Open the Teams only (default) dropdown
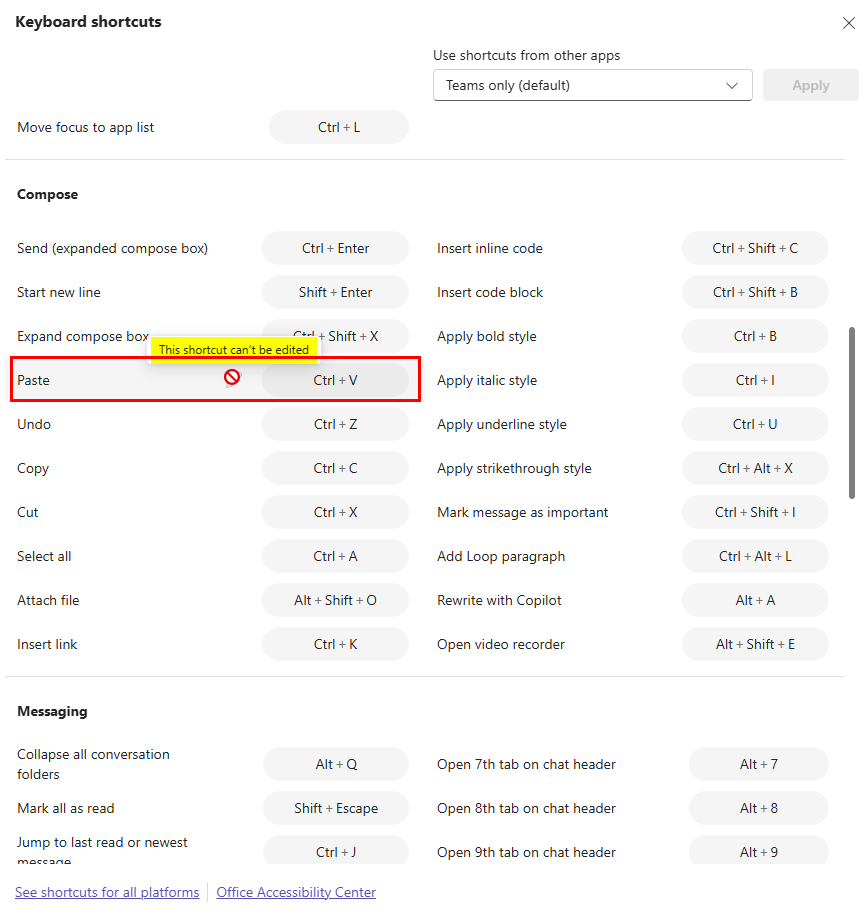This screenshot has height=914, width=867. tap(592, 85)
